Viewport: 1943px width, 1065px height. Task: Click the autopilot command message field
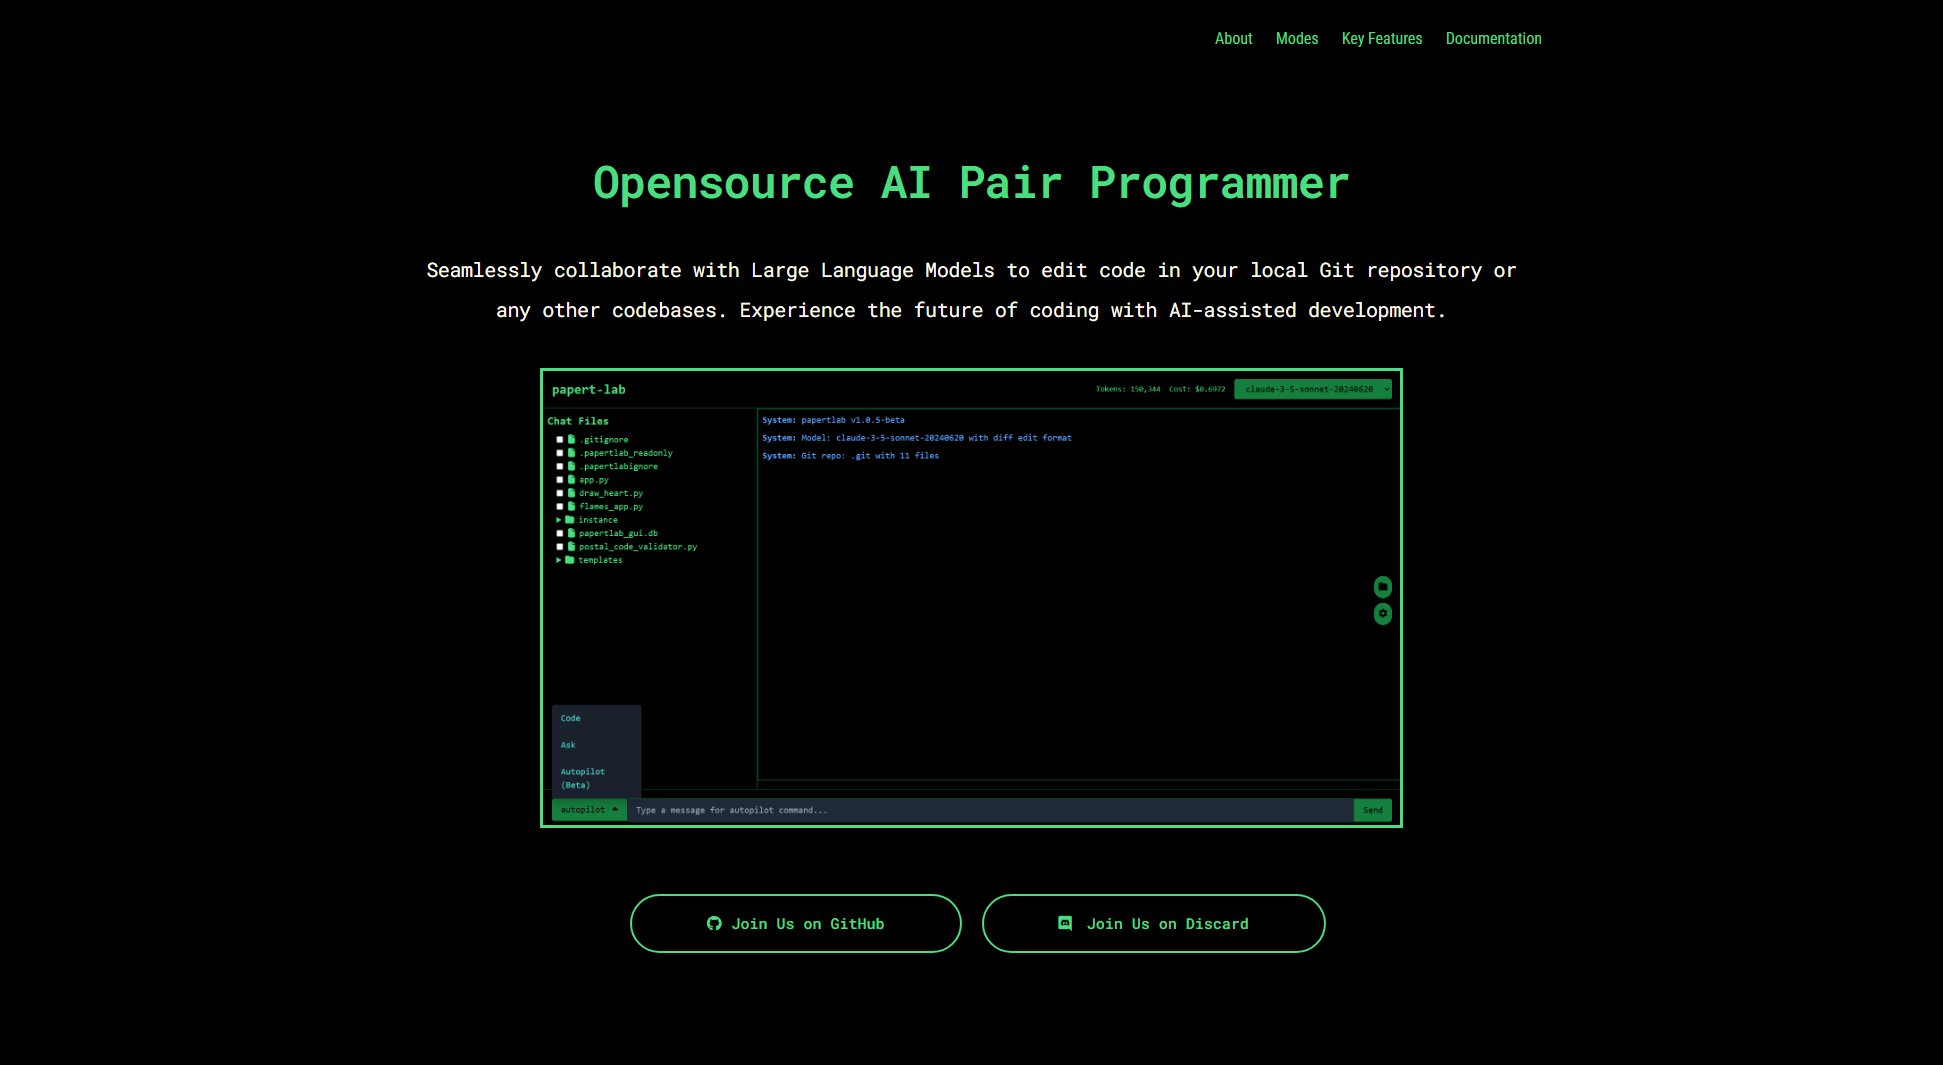(990, 810)
